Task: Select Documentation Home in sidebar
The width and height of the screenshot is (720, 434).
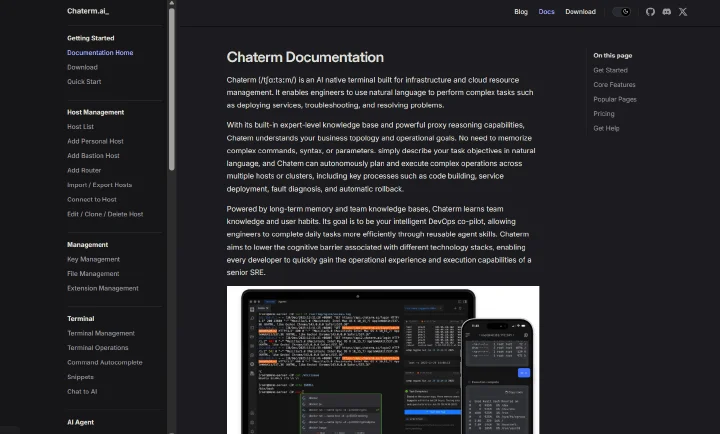Action: click(100, 53)
